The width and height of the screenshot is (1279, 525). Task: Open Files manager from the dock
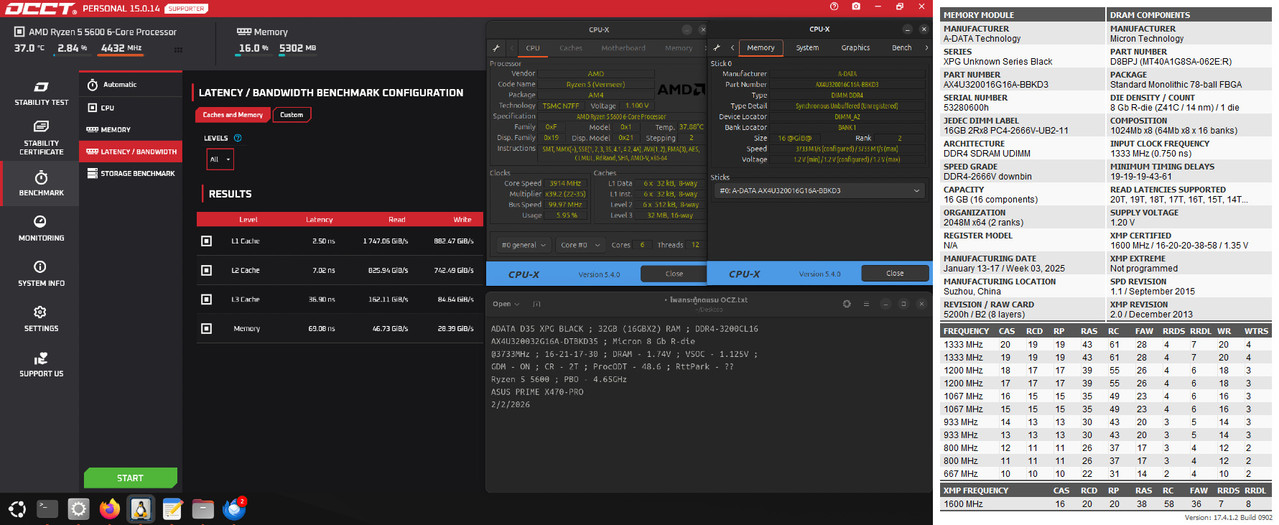(203, 508)
